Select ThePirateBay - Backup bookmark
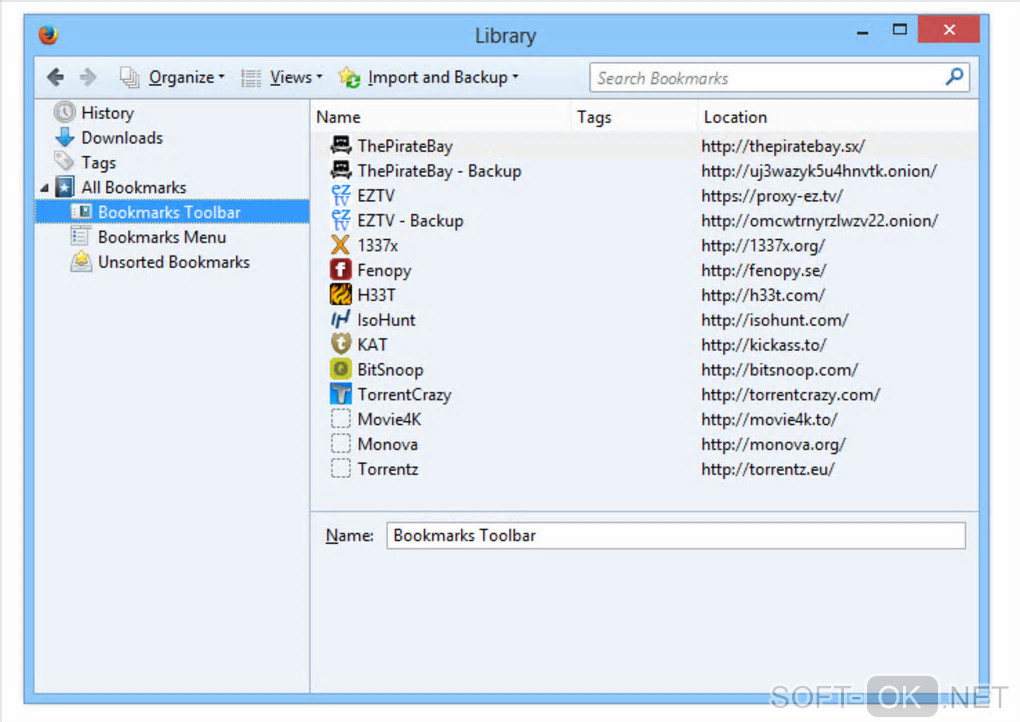This screenshot has height=722, width=1020. tap(439, 171)
